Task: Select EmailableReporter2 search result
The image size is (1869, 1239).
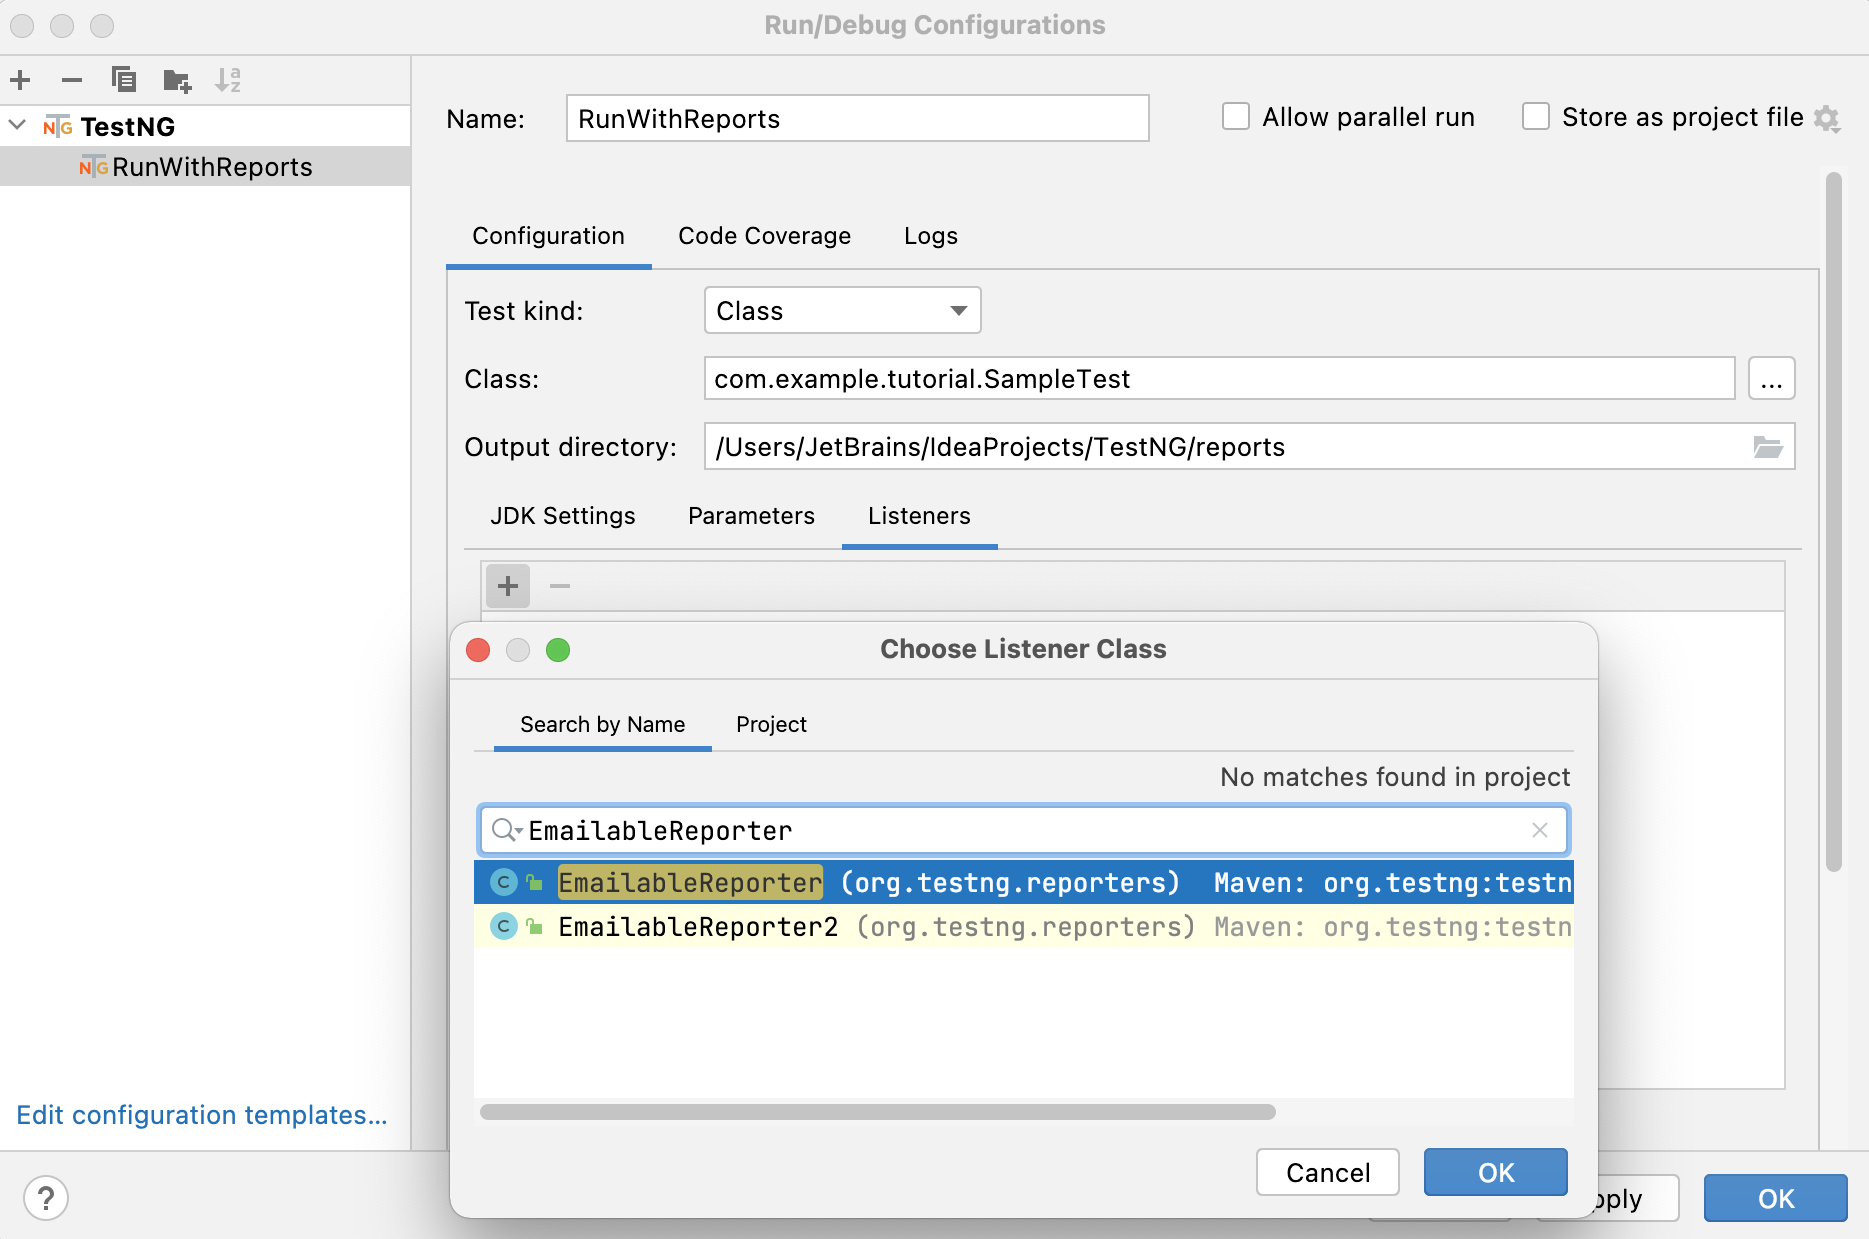Action: (x=1023, y=927)
